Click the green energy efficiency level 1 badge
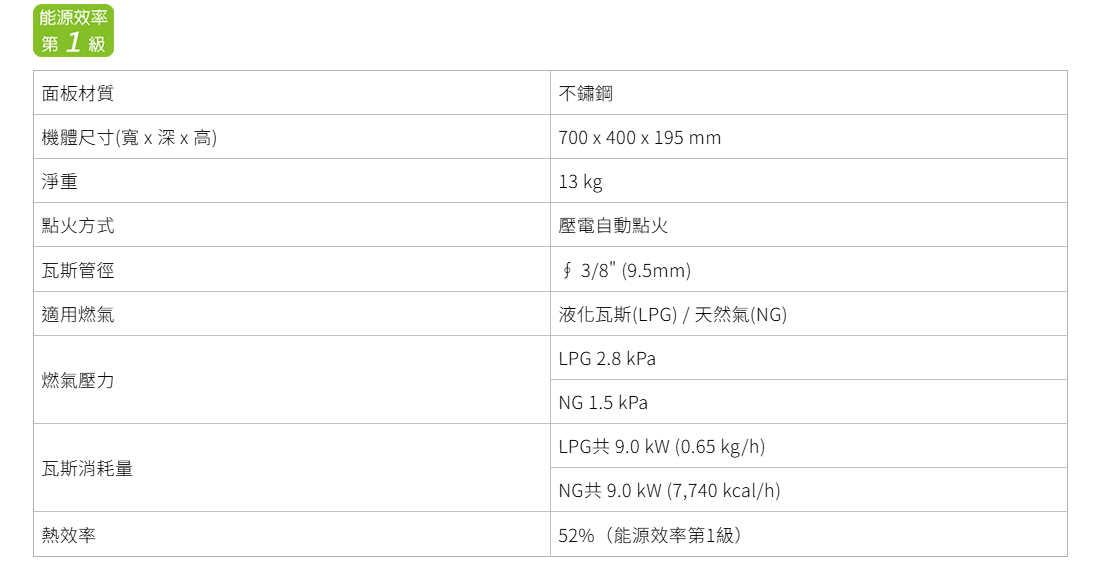The image size is (1100, 576). point(73,30)
